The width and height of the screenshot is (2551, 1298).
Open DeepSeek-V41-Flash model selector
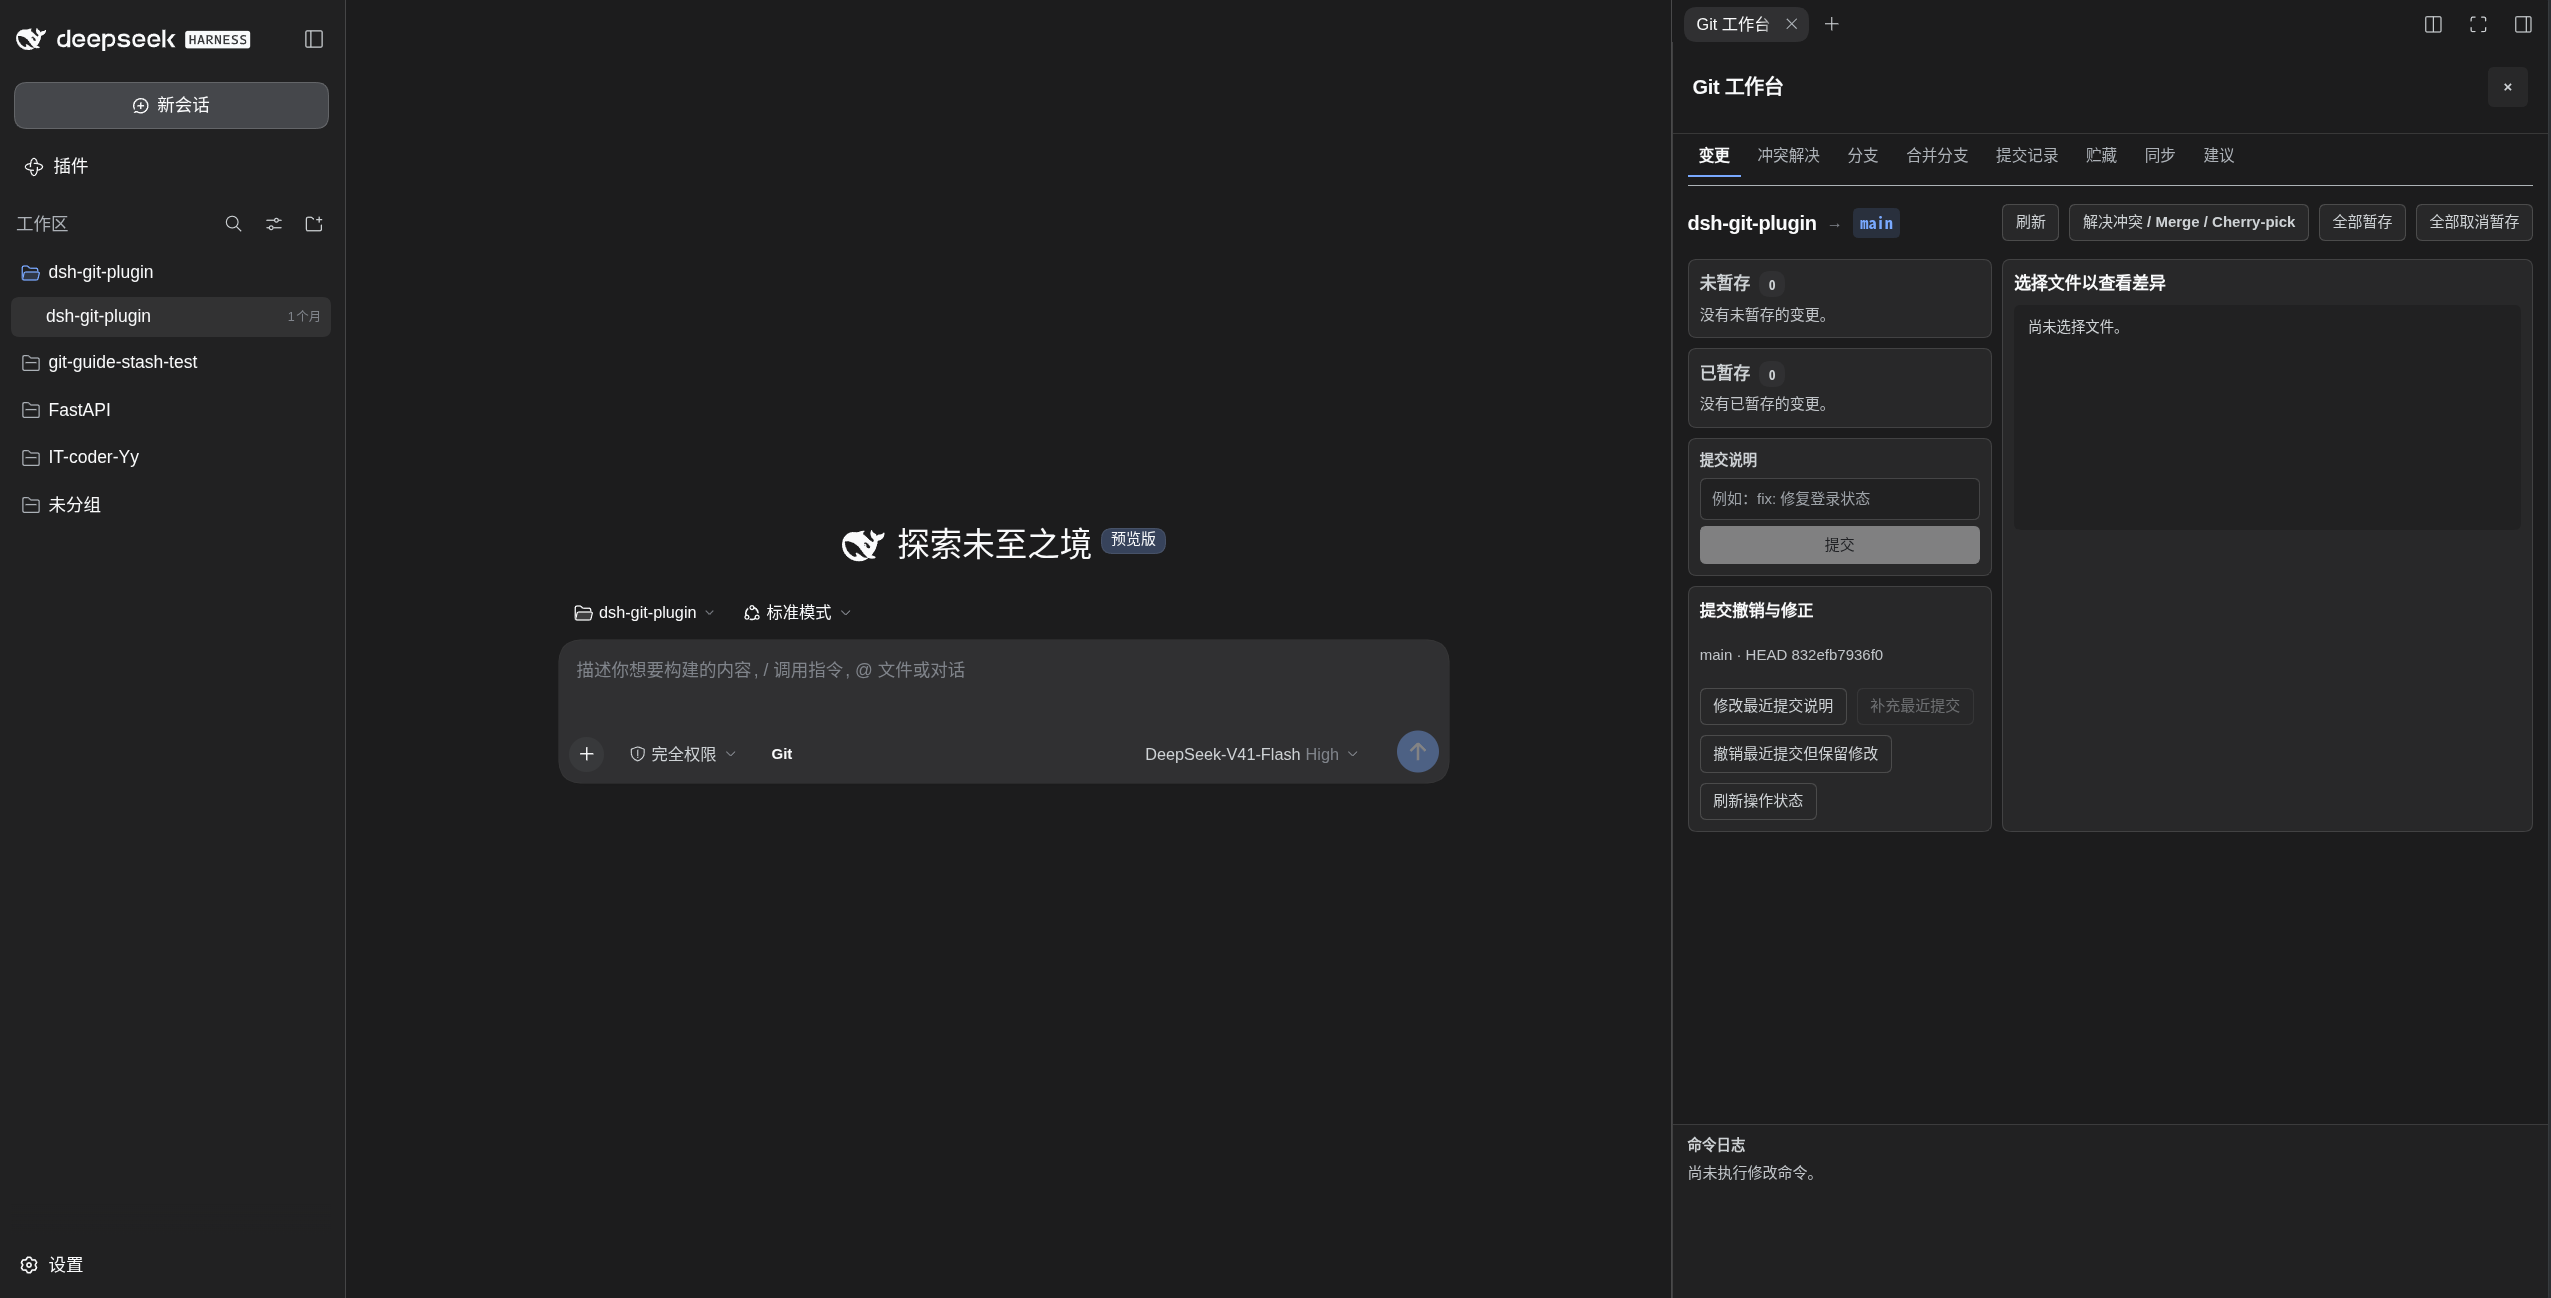(1251, 754)
